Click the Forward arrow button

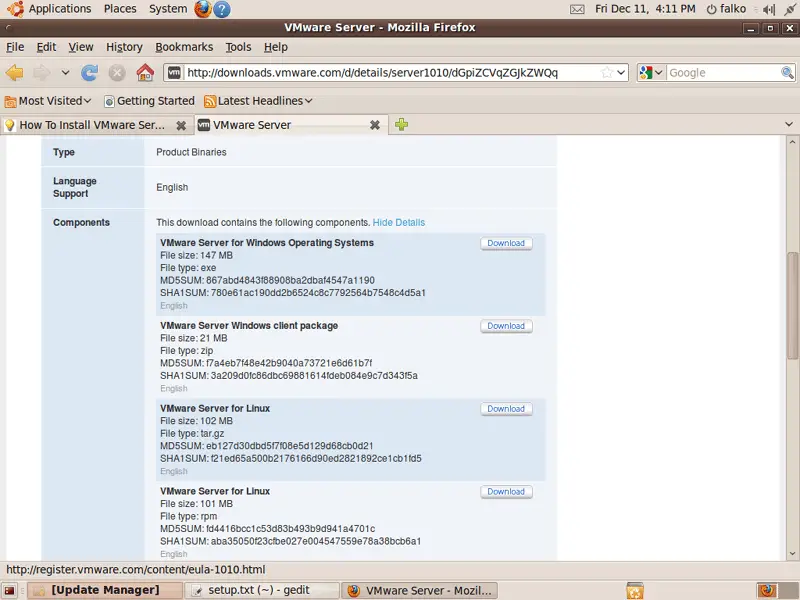41,73
